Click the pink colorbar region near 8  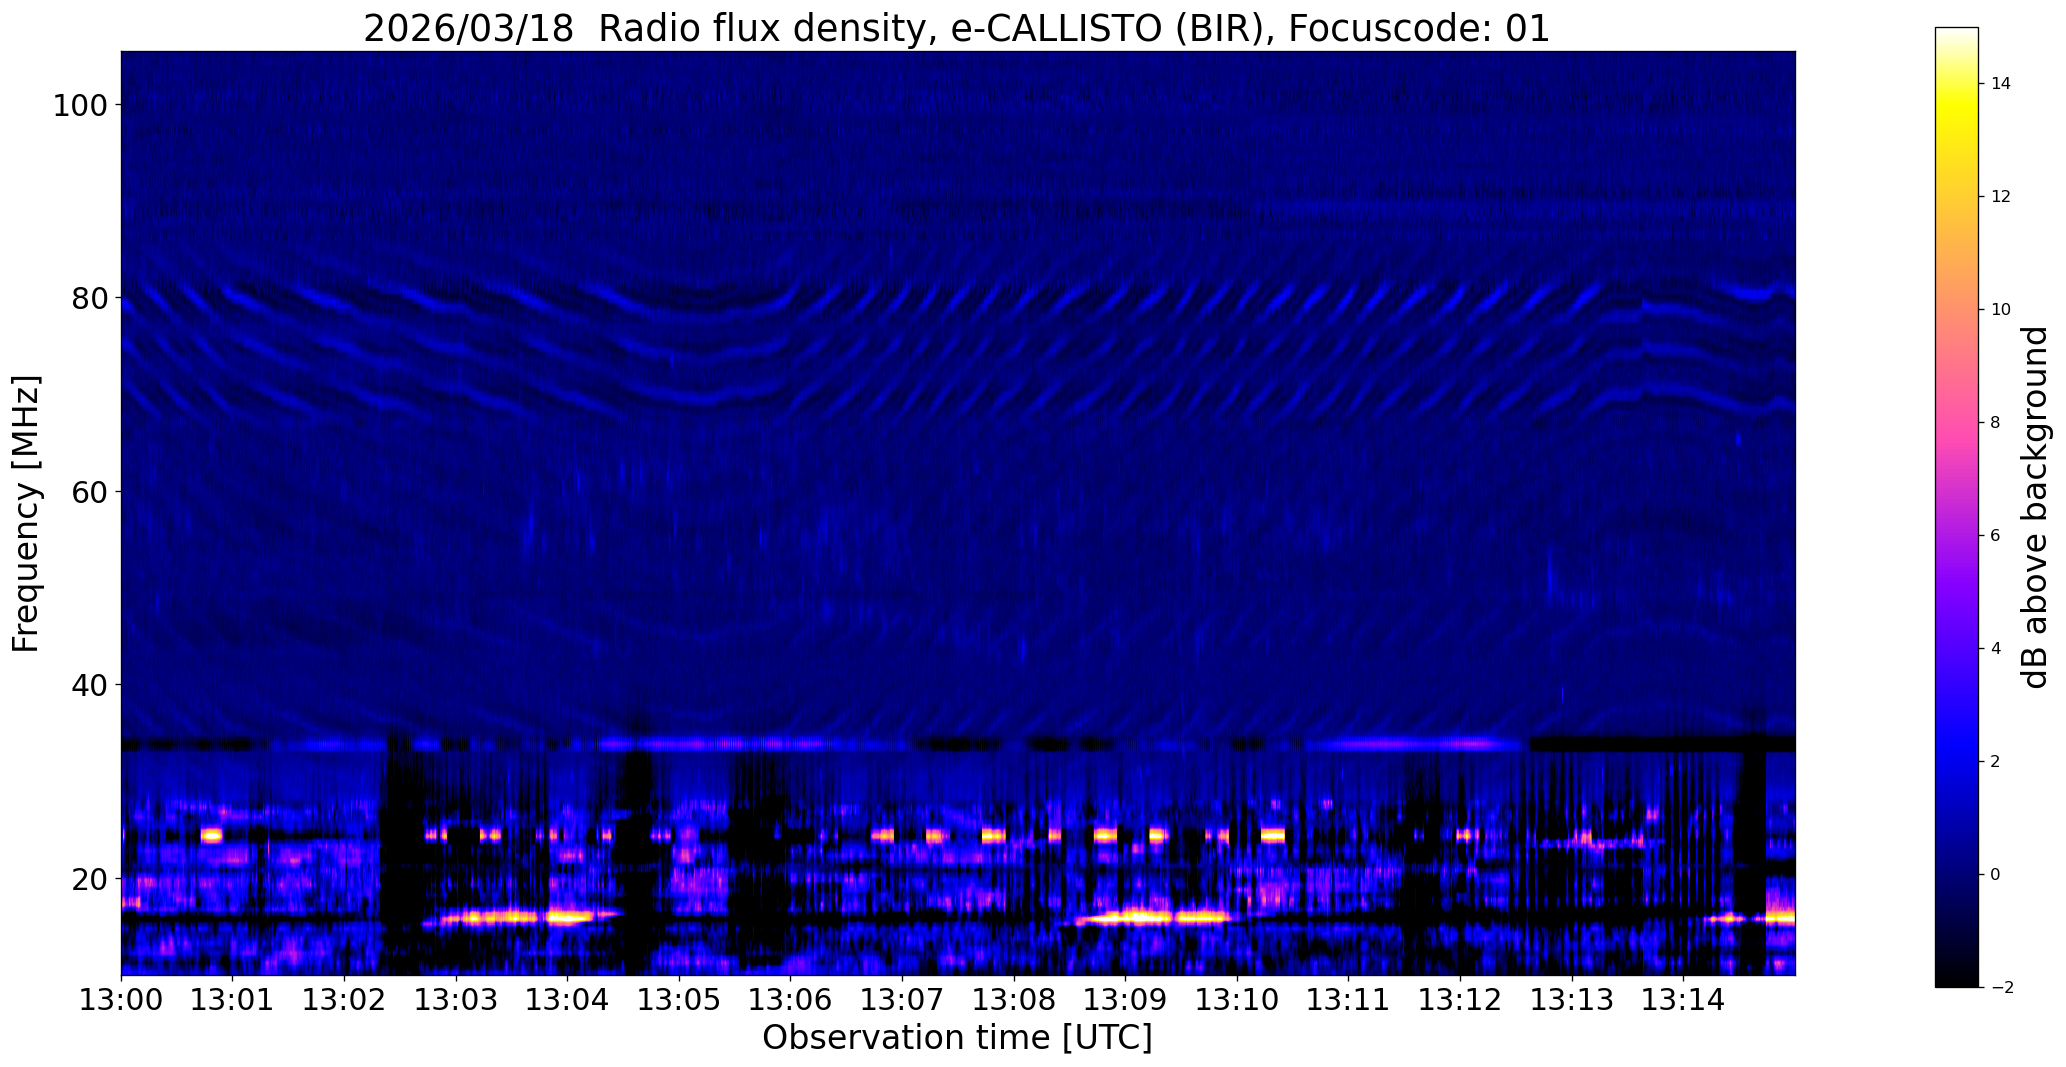[1956, 422]
